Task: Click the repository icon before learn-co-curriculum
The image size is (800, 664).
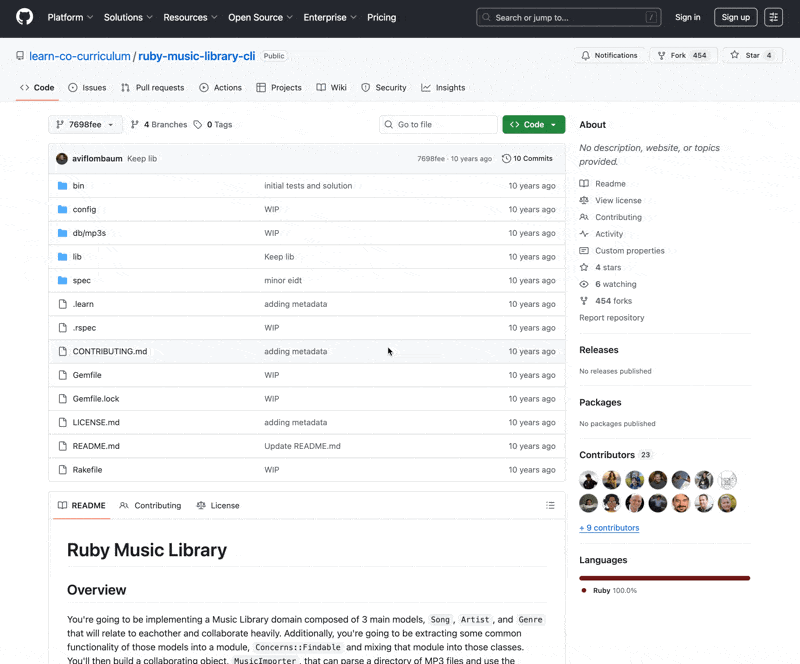Action: coord(20,56)
